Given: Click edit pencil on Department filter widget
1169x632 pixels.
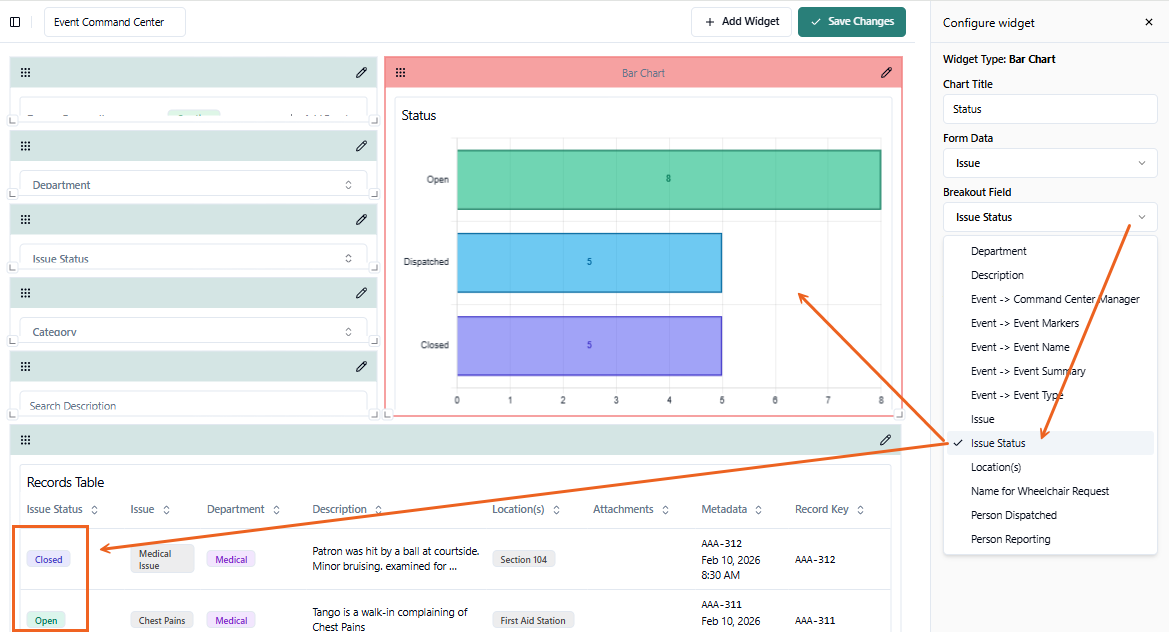Looking at the screenshot, I should [x=361, y=146].
